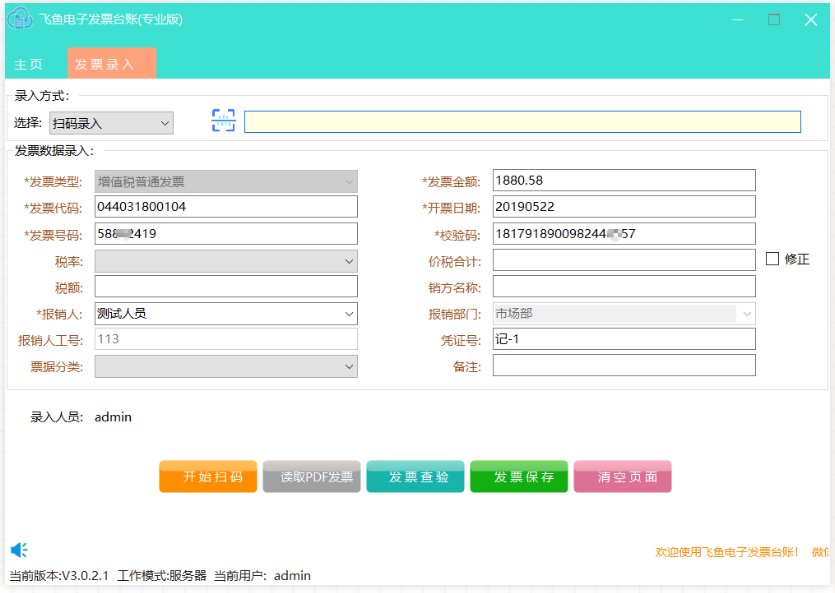Viewport: 835px width, 593px height.
Task: Maximize the application window
Action: click(x=773, y=20)
